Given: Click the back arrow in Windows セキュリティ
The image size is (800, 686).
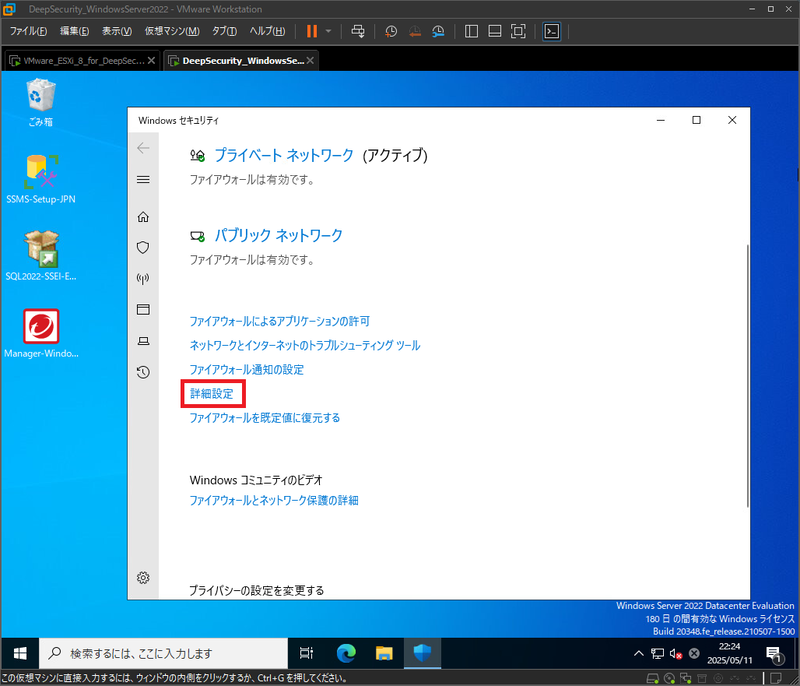Looking at the screenshot, I should [x=143, y=148].
